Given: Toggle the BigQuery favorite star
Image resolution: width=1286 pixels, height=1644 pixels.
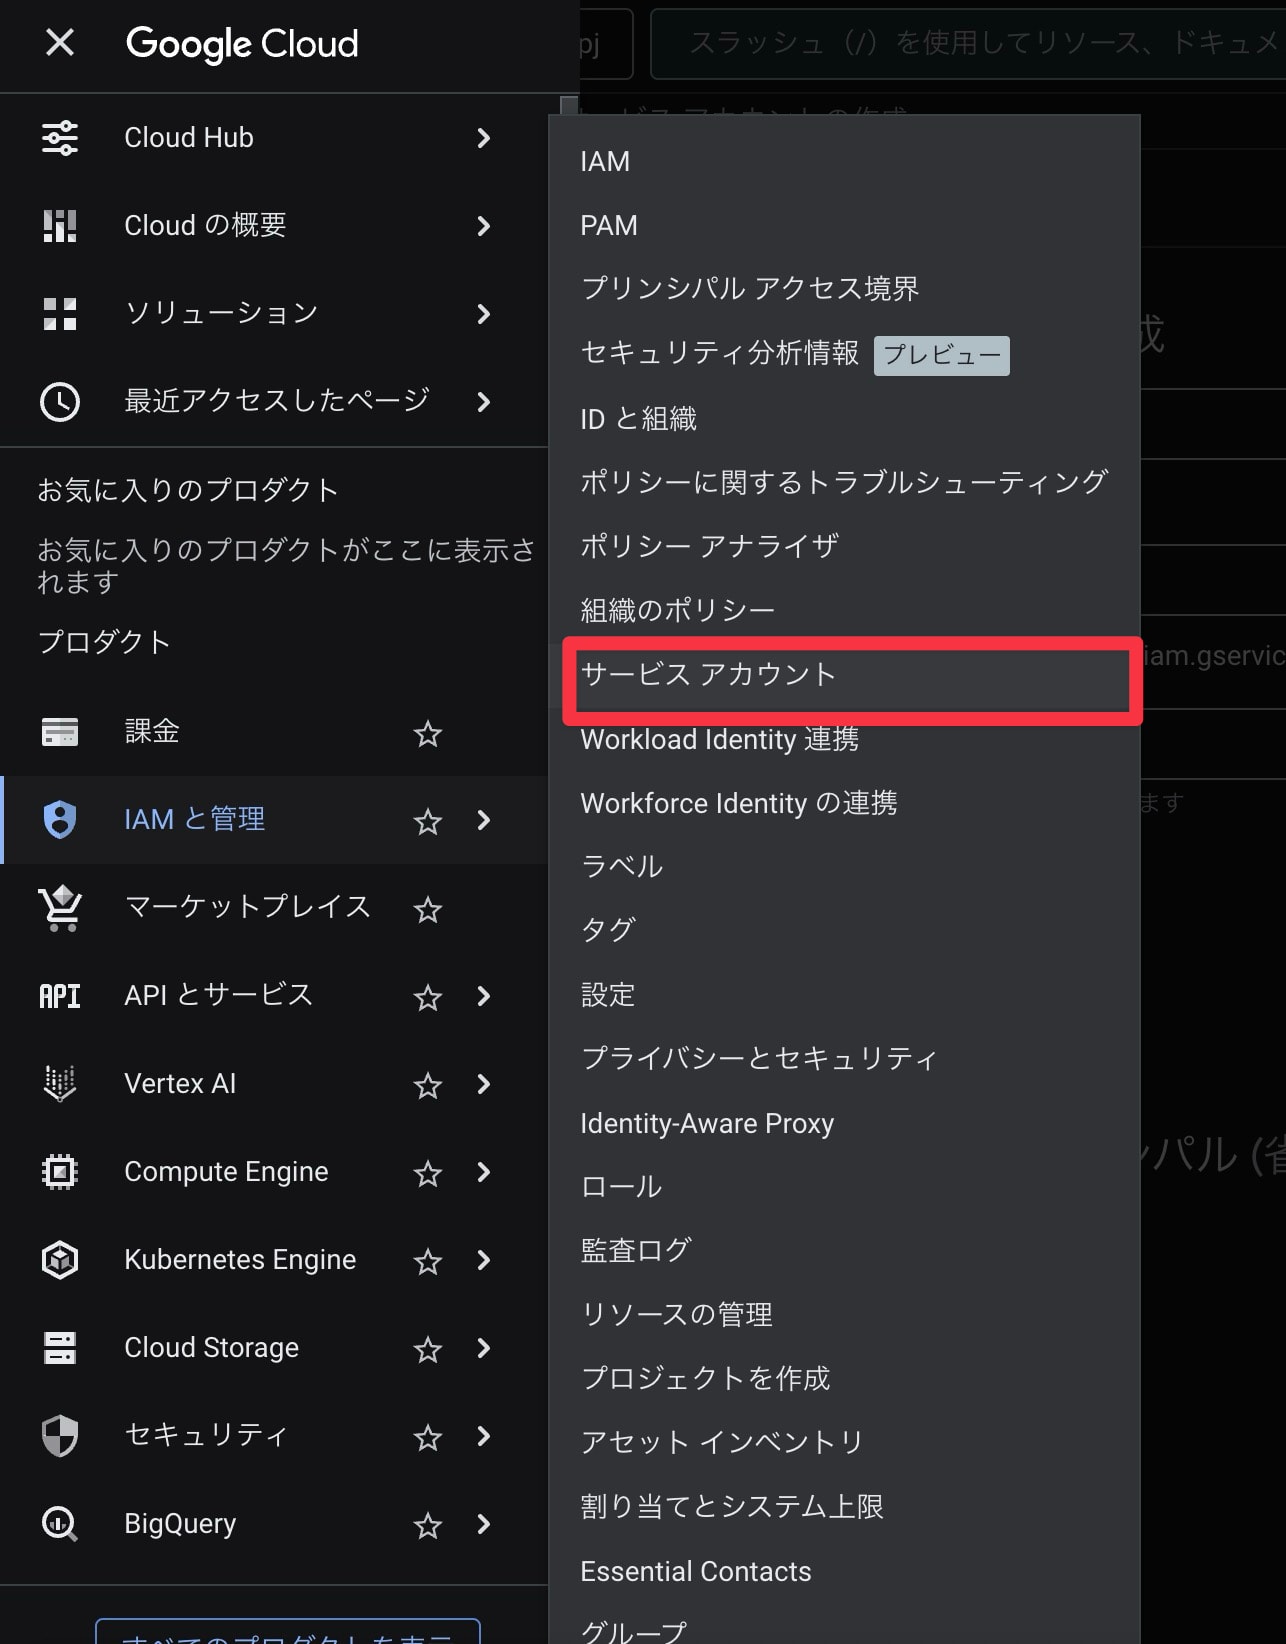Looking at the screenshot, I should (x=428, y=1526).
